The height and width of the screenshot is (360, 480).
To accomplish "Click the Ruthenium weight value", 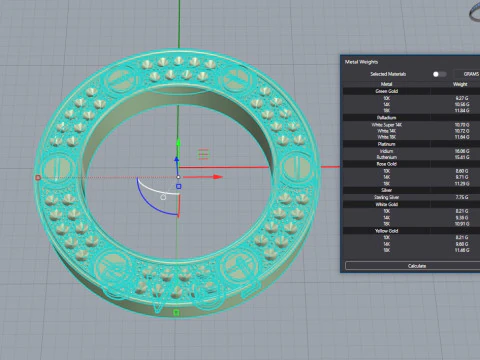I will click(462, 157).
